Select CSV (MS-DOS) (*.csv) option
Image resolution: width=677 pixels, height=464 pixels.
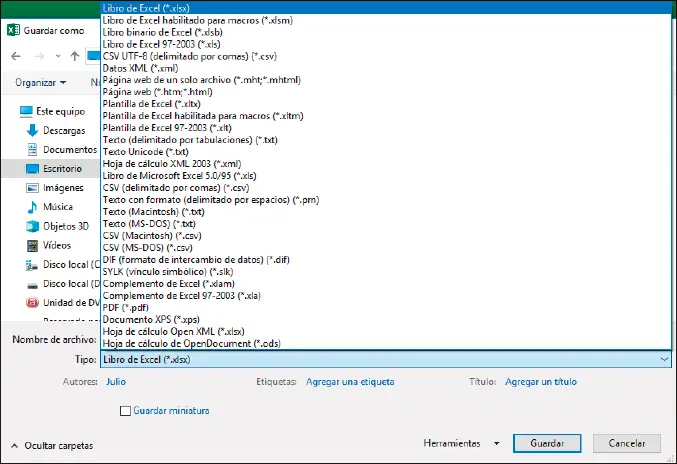click(386, 248)
